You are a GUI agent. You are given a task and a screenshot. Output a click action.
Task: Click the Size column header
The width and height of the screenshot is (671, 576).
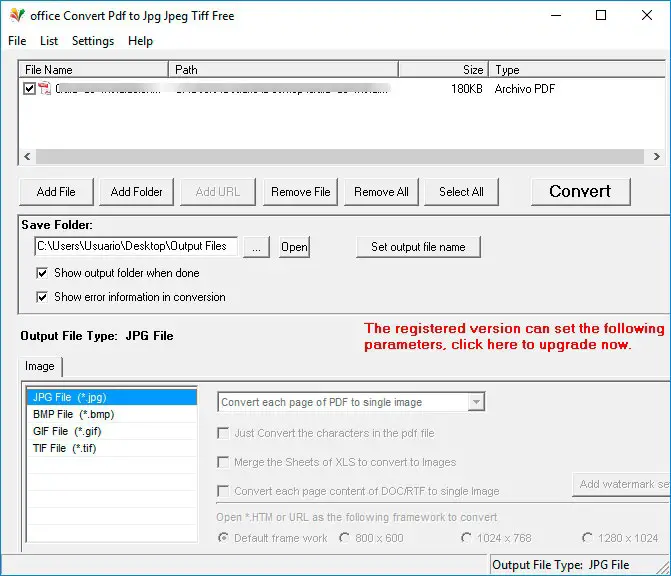[x=443, y=69]
